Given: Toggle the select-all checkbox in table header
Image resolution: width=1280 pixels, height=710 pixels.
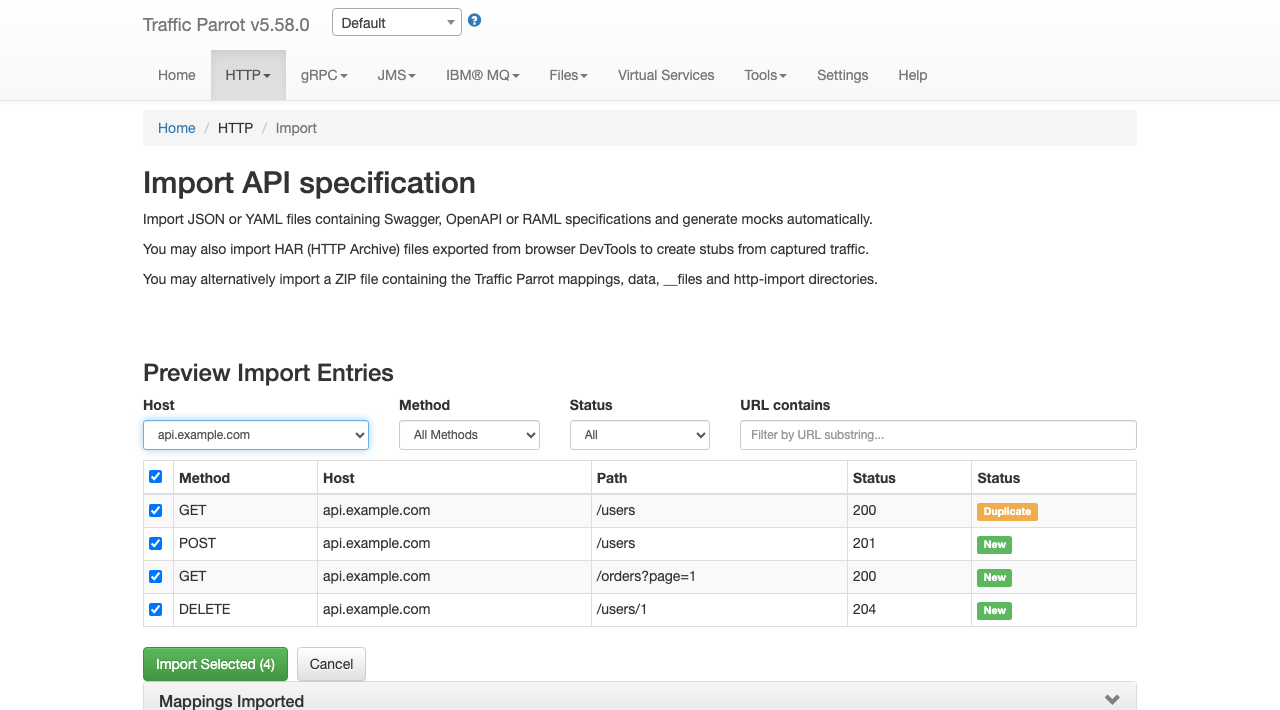Looking at the screenshot, I should pyautogui.click(x=155, y=477).
